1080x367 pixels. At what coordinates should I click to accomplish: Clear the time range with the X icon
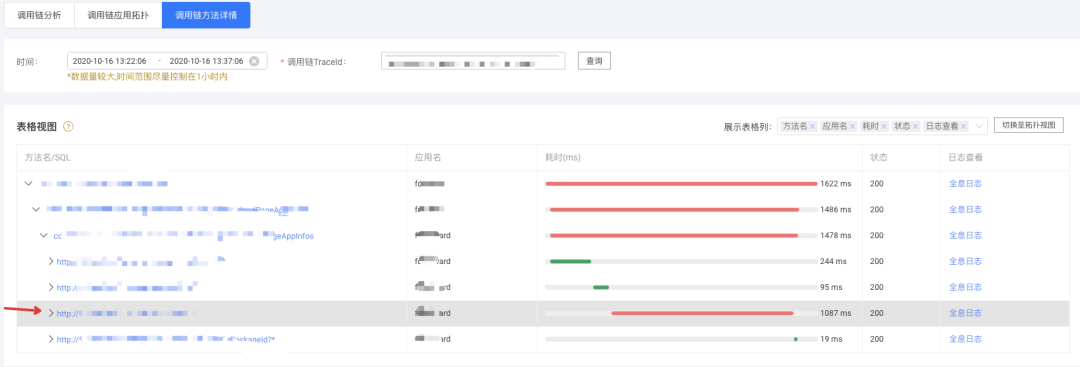point(254,61)
